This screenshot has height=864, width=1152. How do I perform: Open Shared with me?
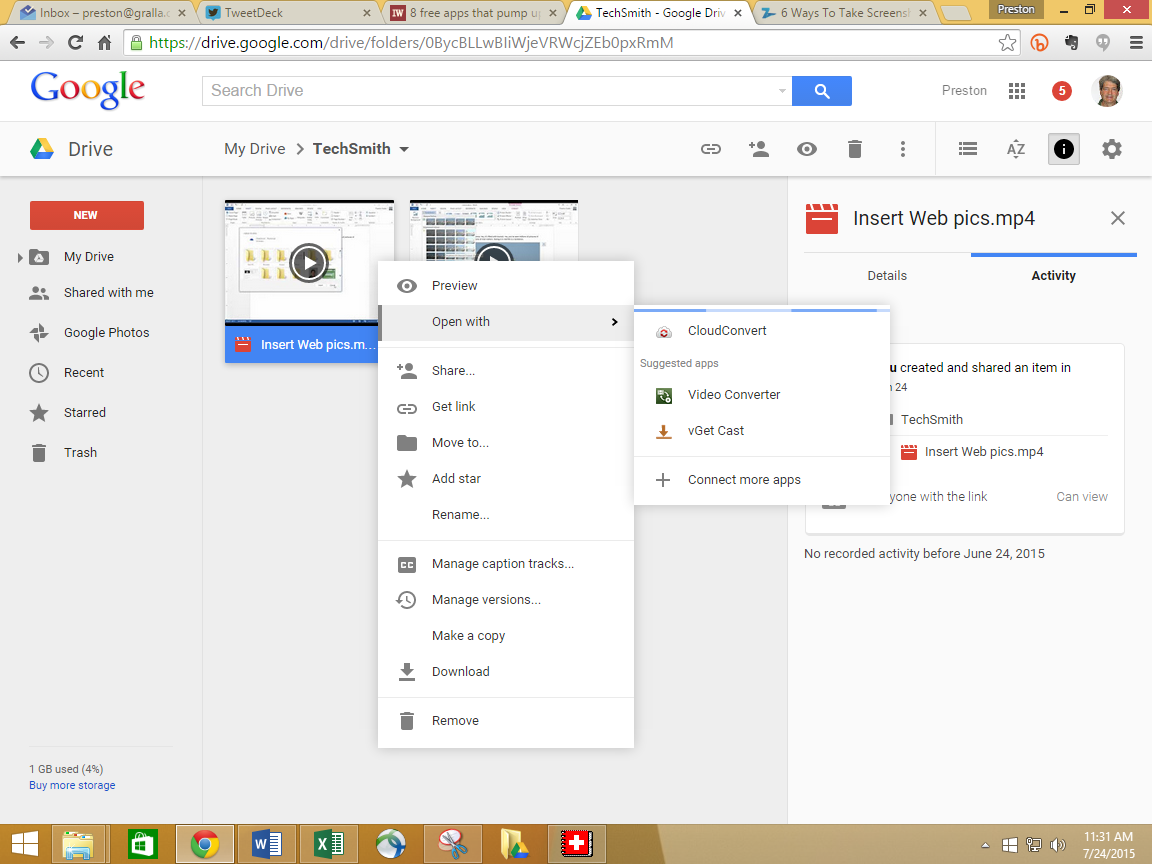(x=109, y=292)
